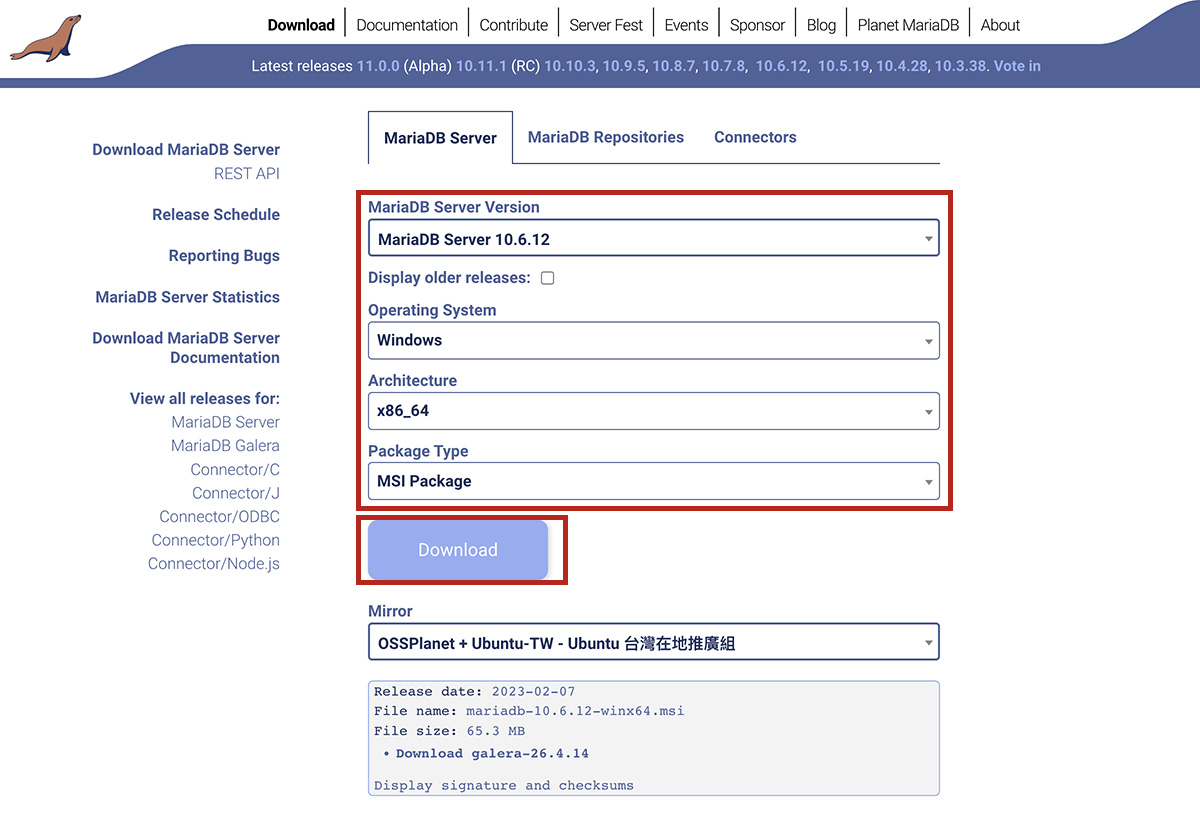Open release 10.11.1 RC link
Image resolution: width=1200 pixels, height=814 pixels.
(x=482, y=66)
